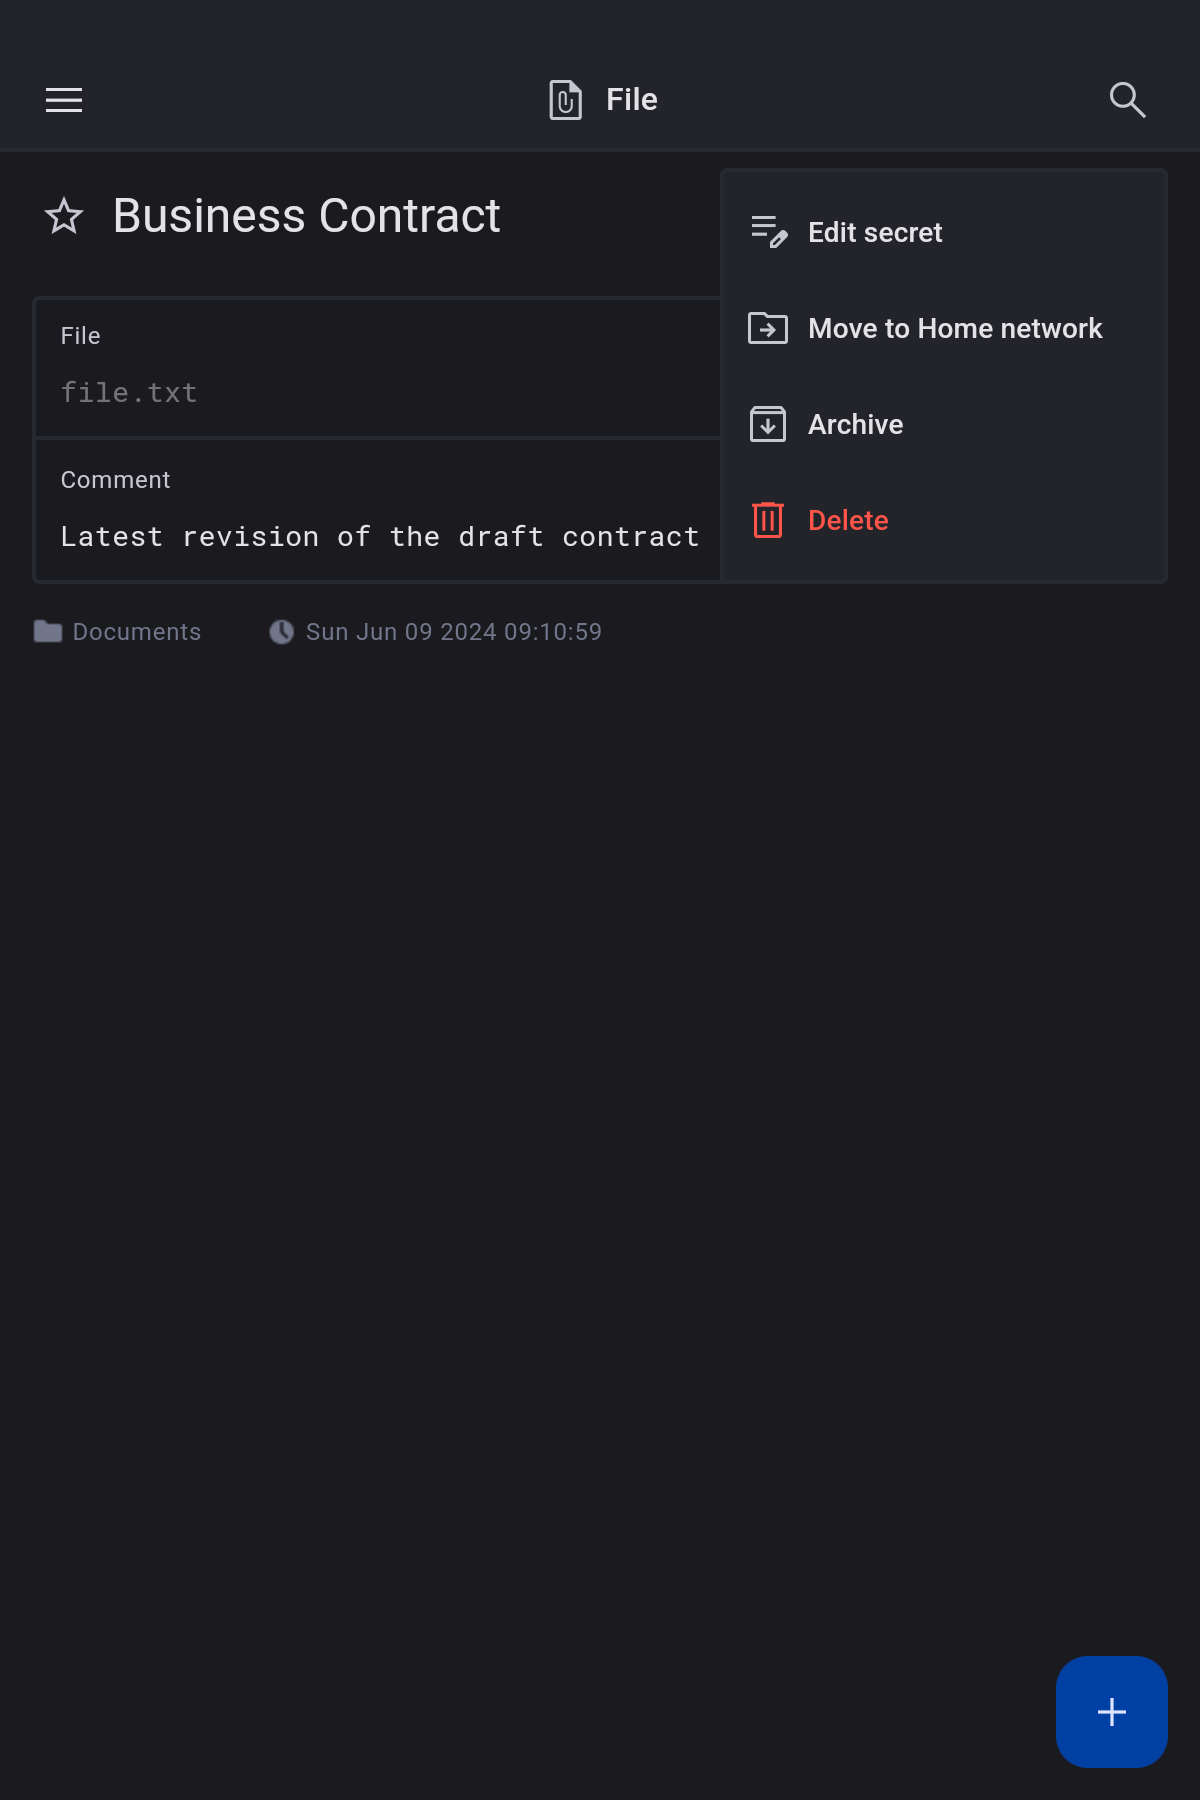
Task: Open the Documents folder link
Action: pos(137,632)
